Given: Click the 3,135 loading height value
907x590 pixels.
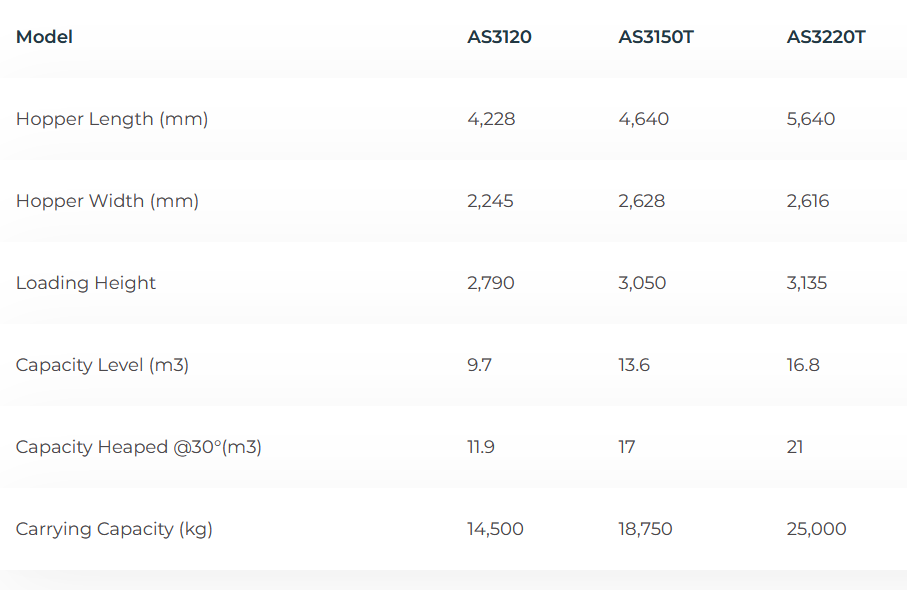Looking at the screenshot, I should (807, 283).
